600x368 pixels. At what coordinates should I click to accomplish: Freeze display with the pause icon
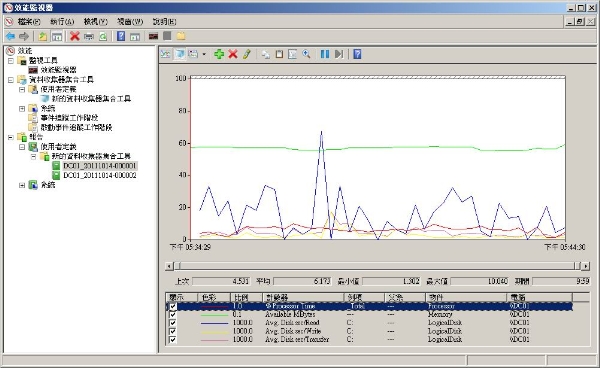point(325,54)
